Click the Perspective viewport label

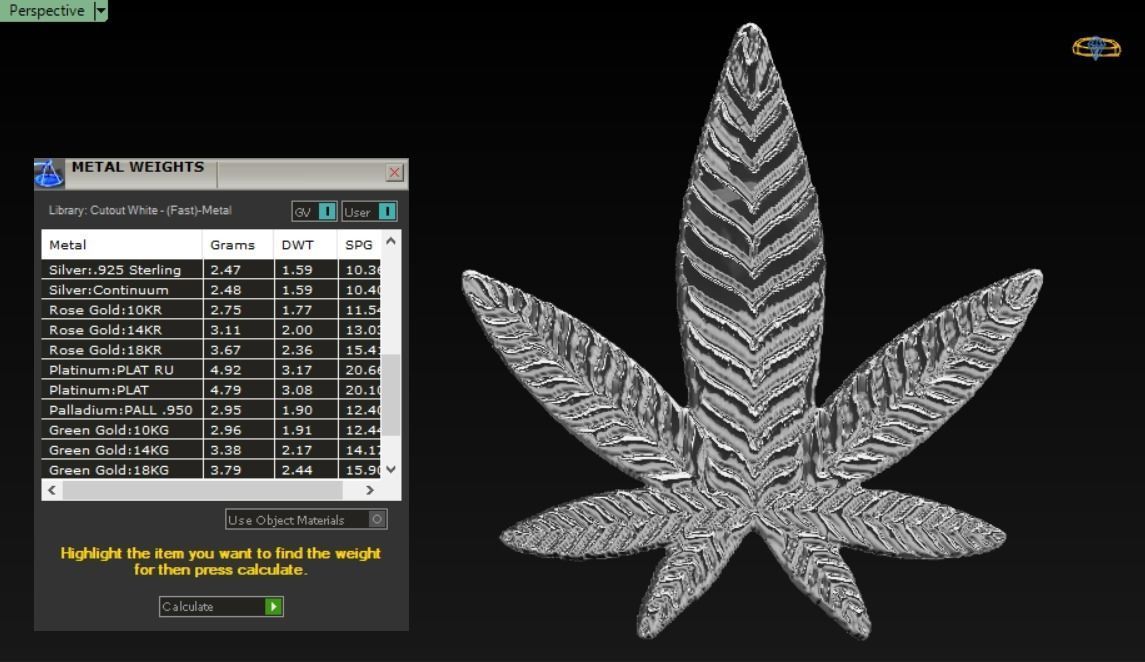click(46, 10)
